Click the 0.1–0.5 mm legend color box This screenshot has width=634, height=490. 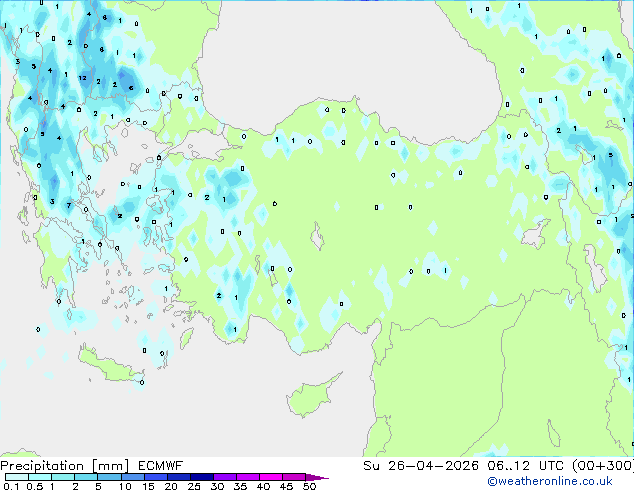(x=17, y=477)
